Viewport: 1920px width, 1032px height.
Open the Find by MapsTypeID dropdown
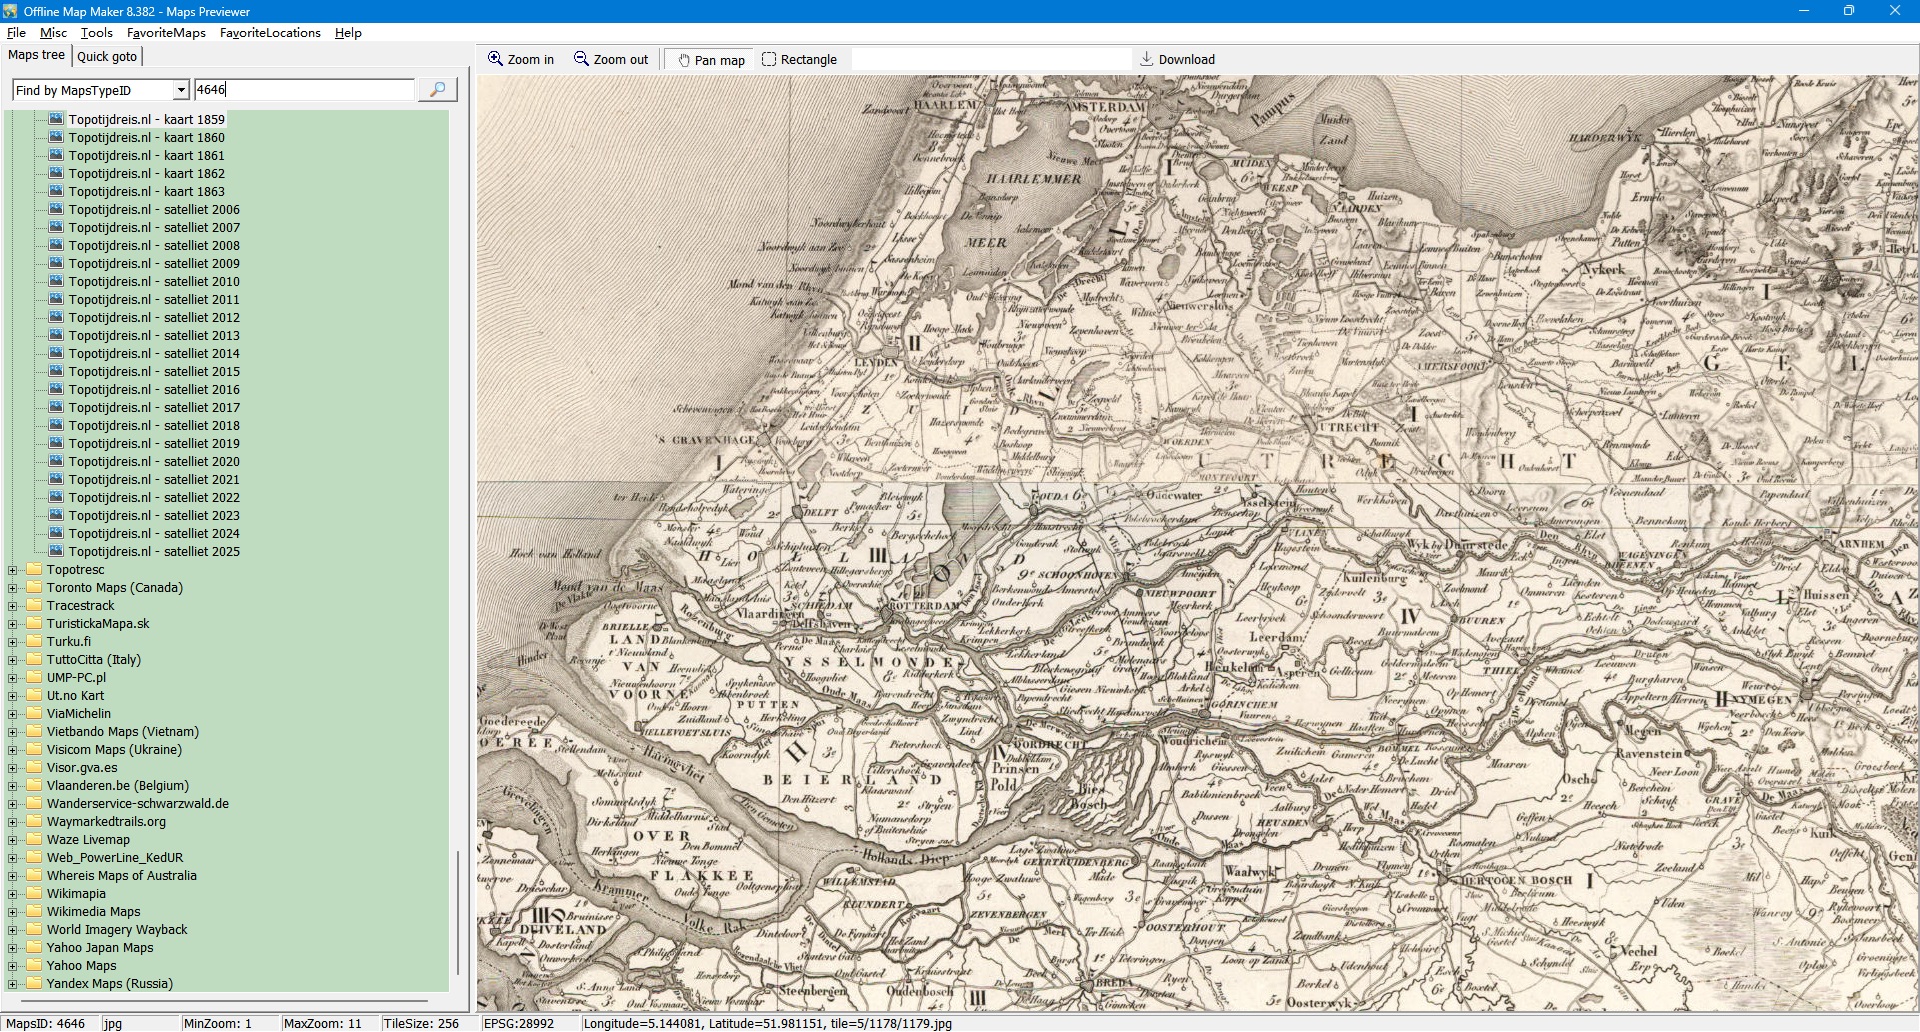point(181,91)
